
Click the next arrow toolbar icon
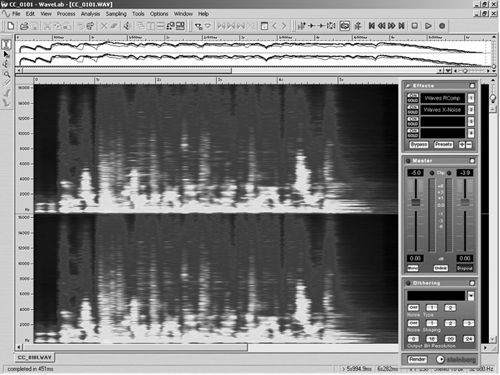click(284, 26)
